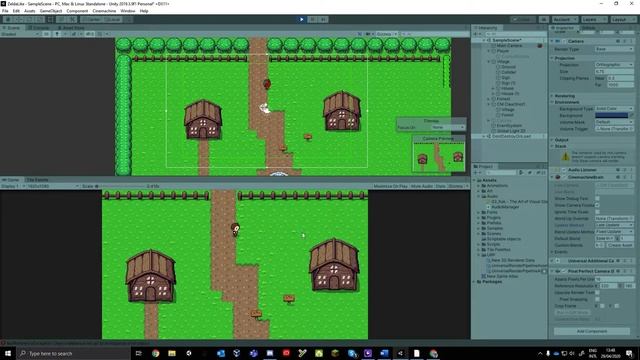Screen dimensions: 640x360
Task: Click the cloud services icon
Action: [544, 19]
